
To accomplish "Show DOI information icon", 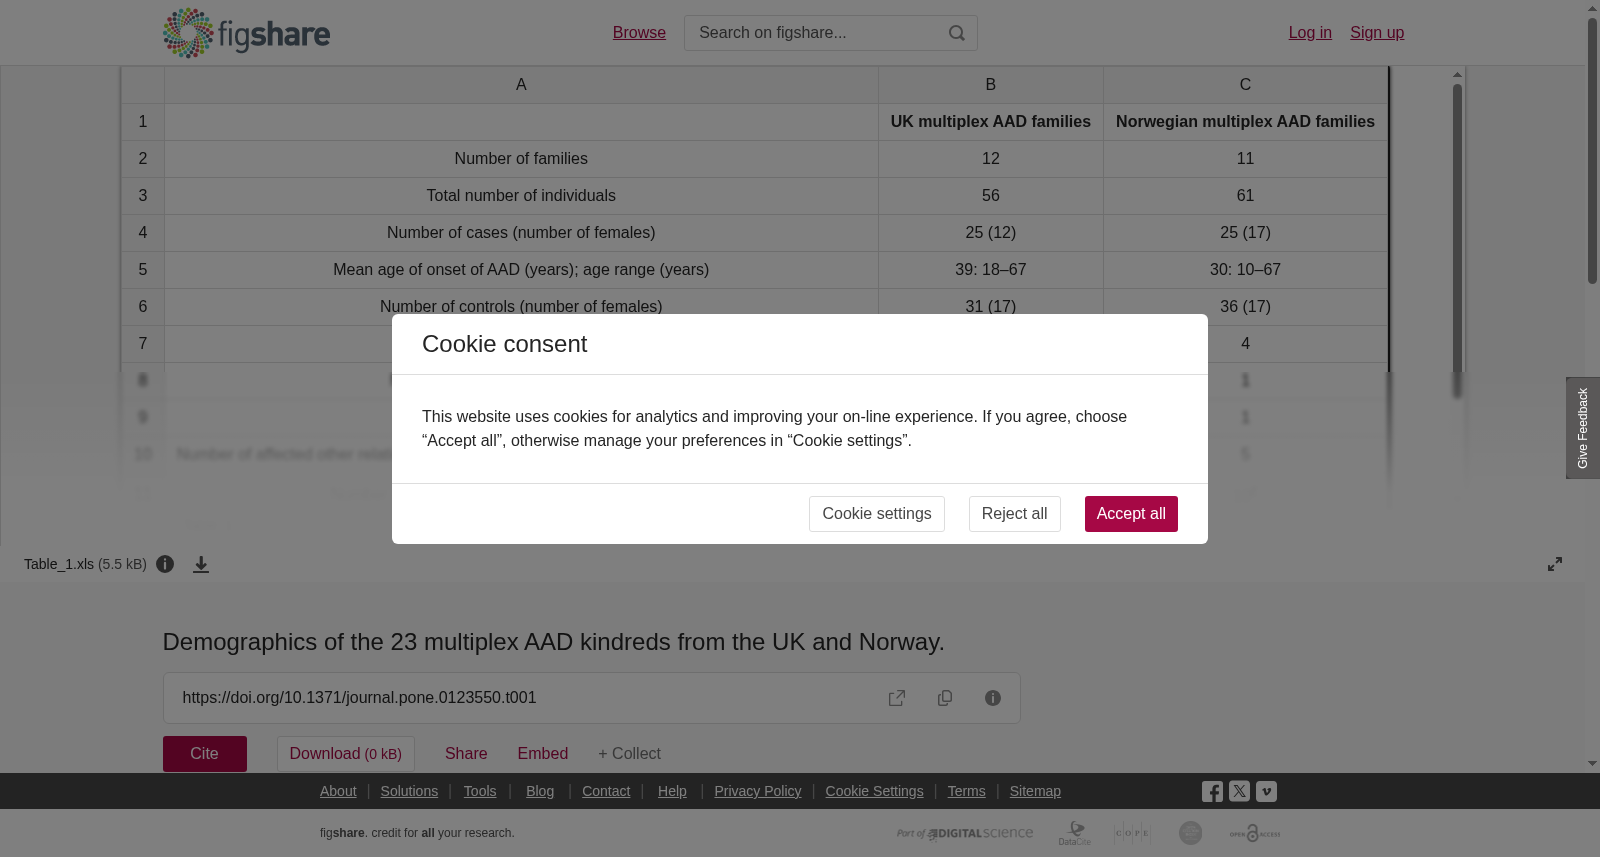I will pos(993,698).
